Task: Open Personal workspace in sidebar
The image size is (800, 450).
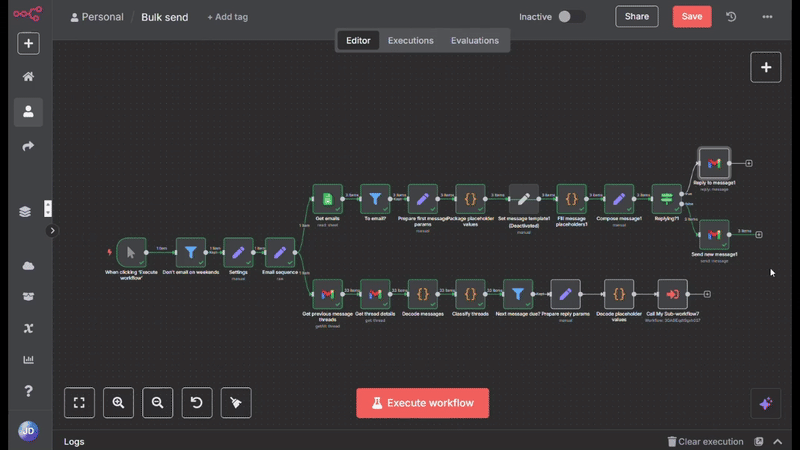Action: pyautogui.click(x=28, y=112)
